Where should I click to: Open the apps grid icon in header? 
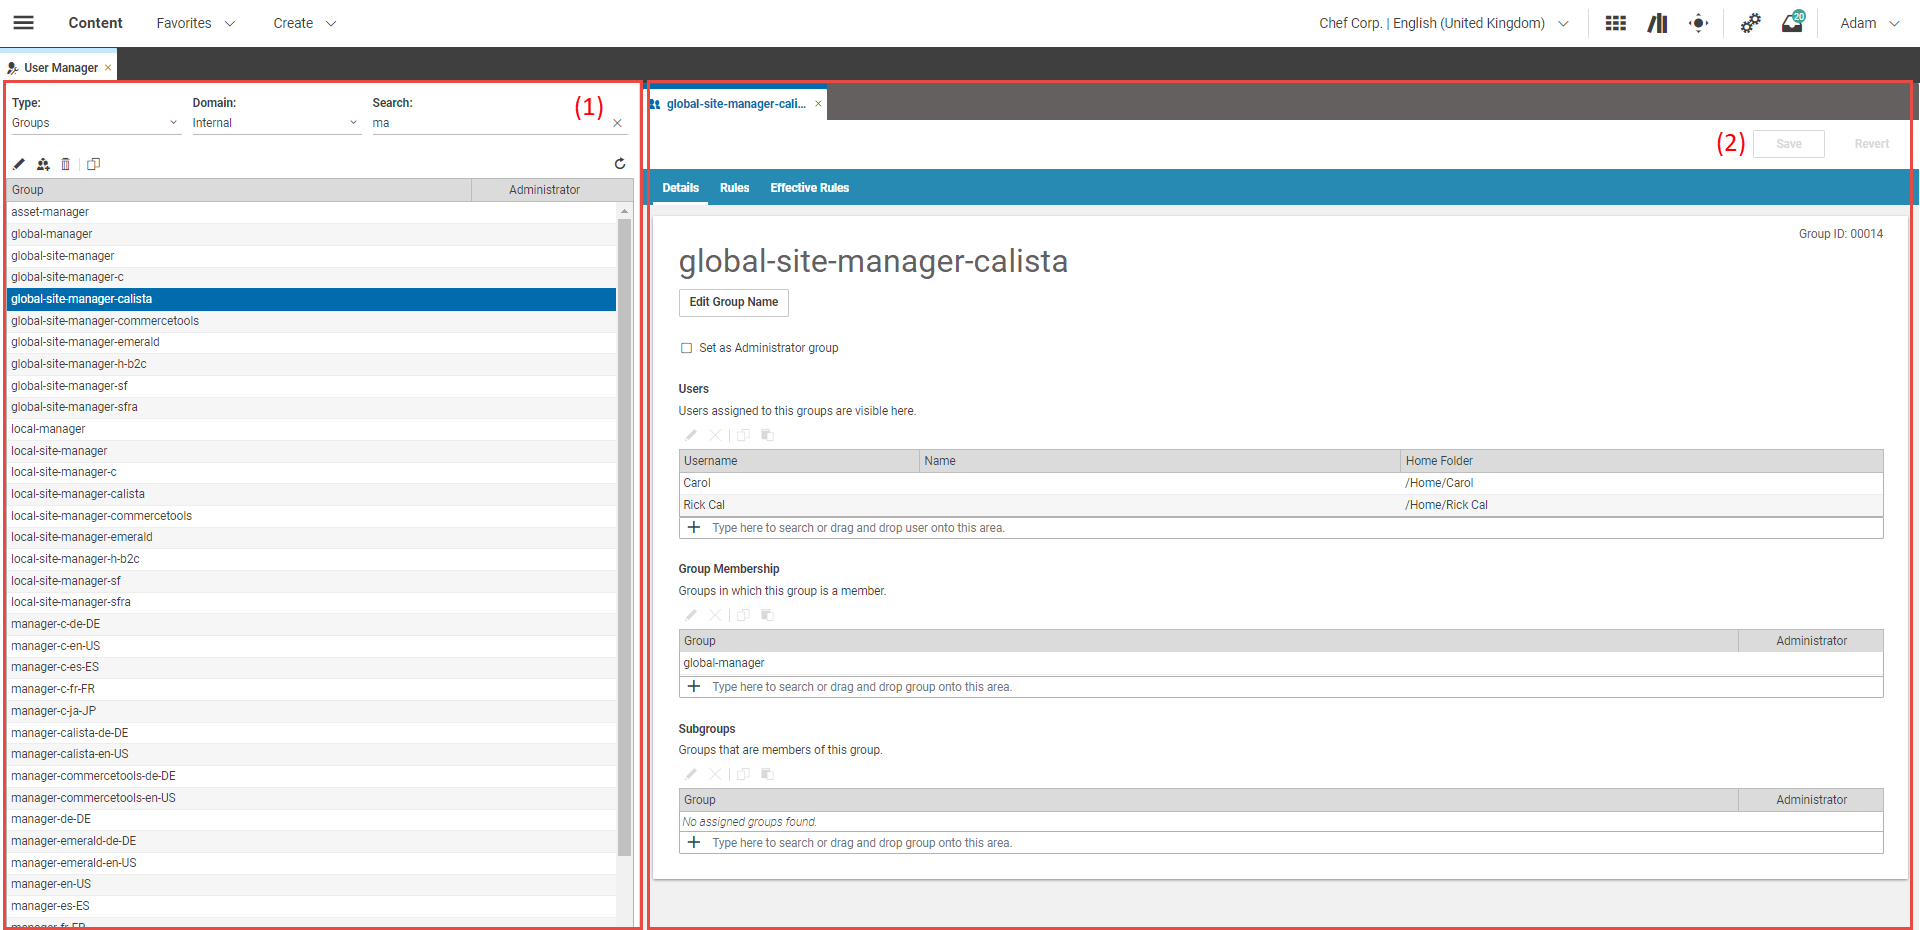(1615, 23)
